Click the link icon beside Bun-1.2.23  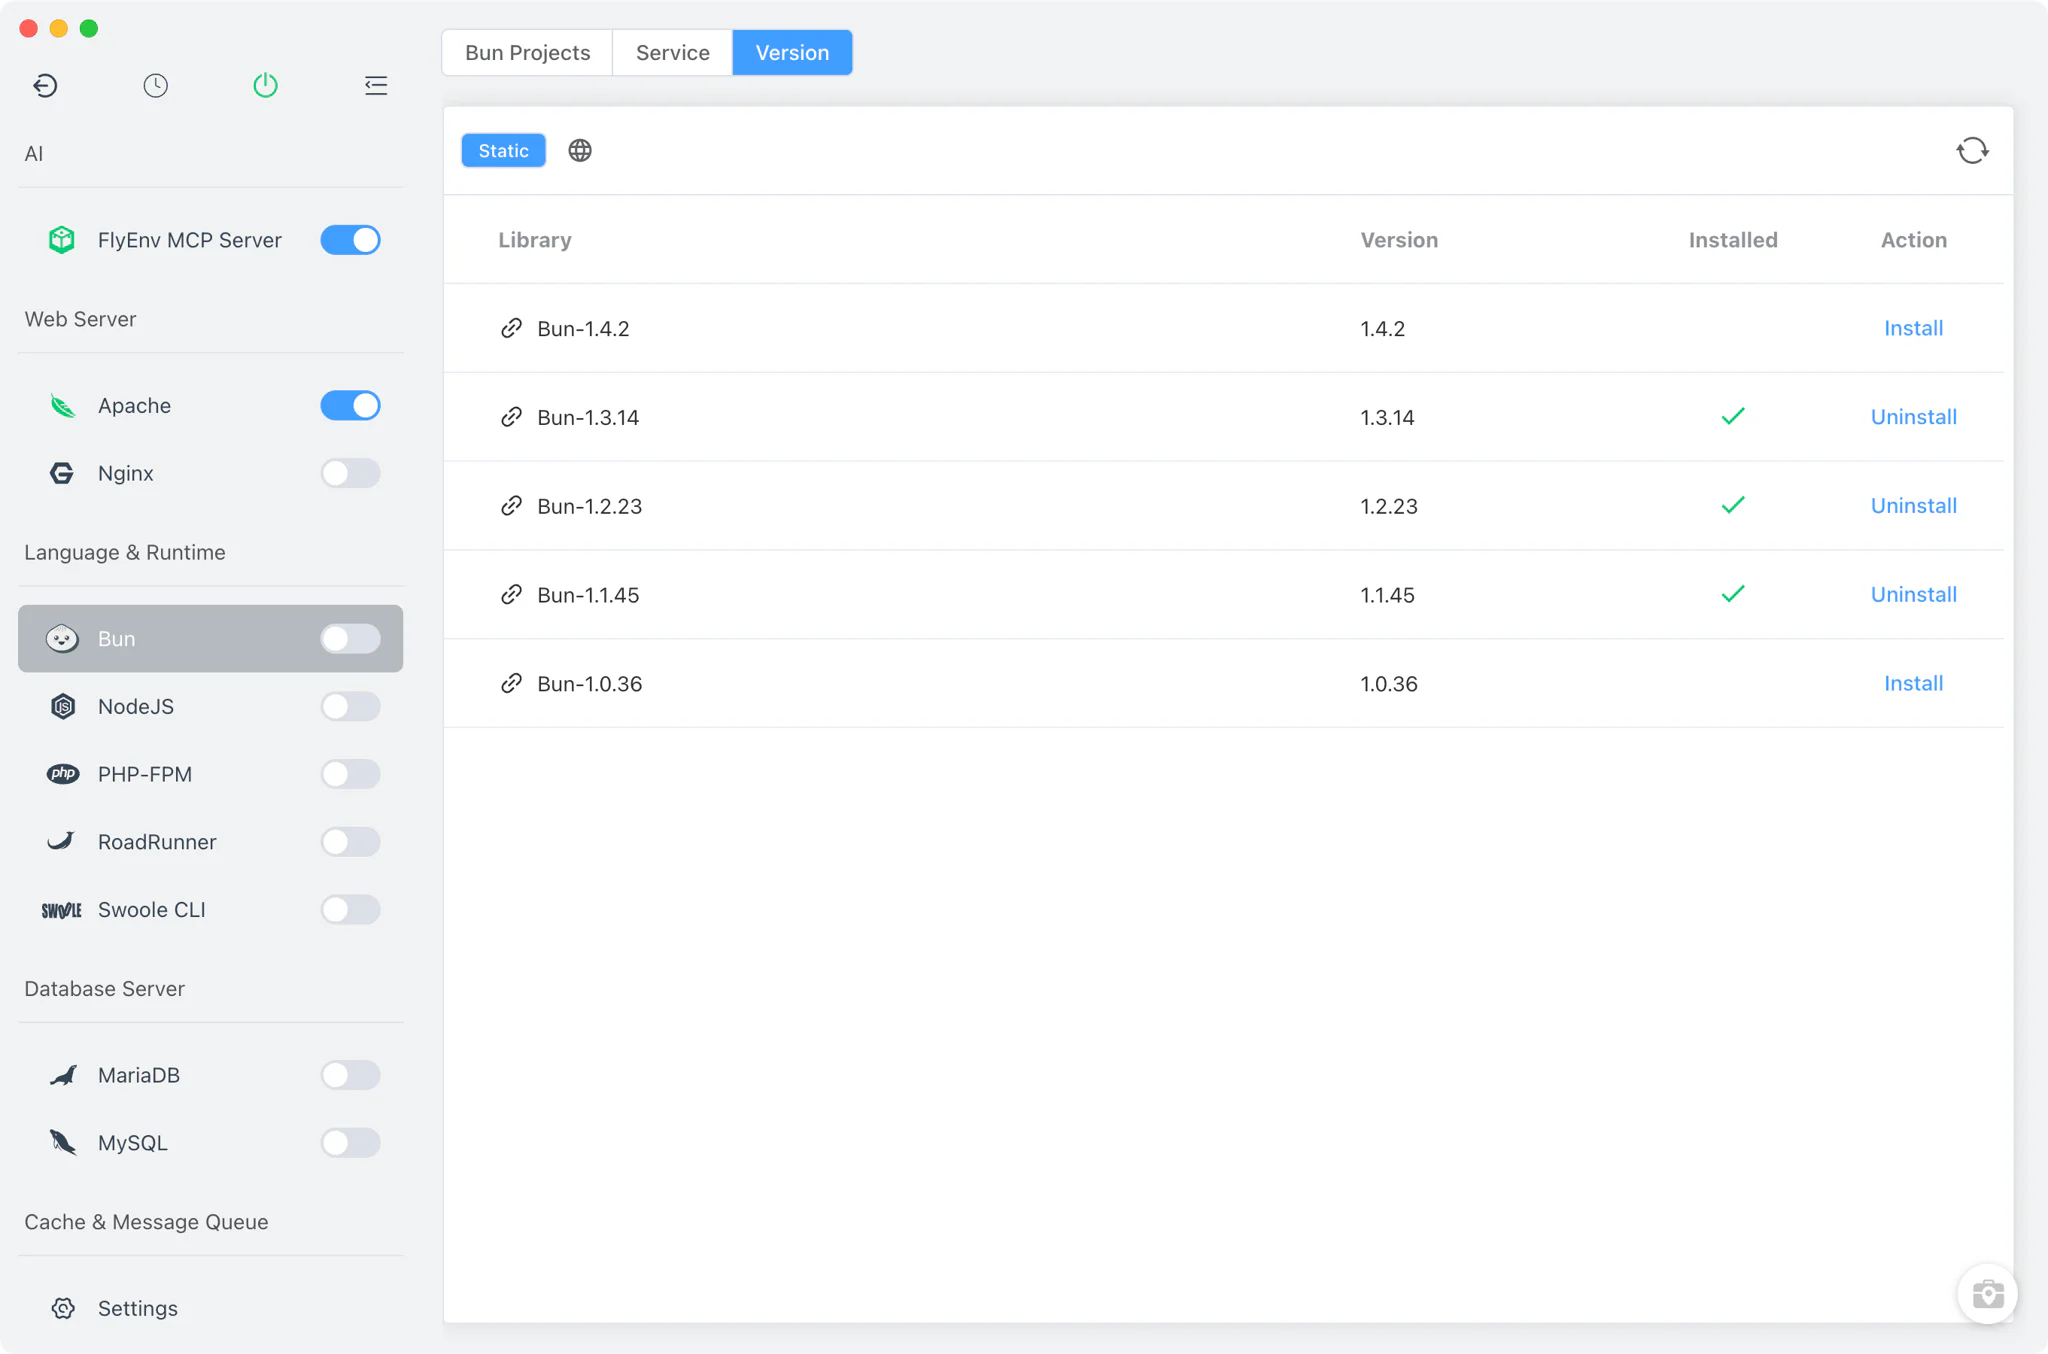point(511,506)
